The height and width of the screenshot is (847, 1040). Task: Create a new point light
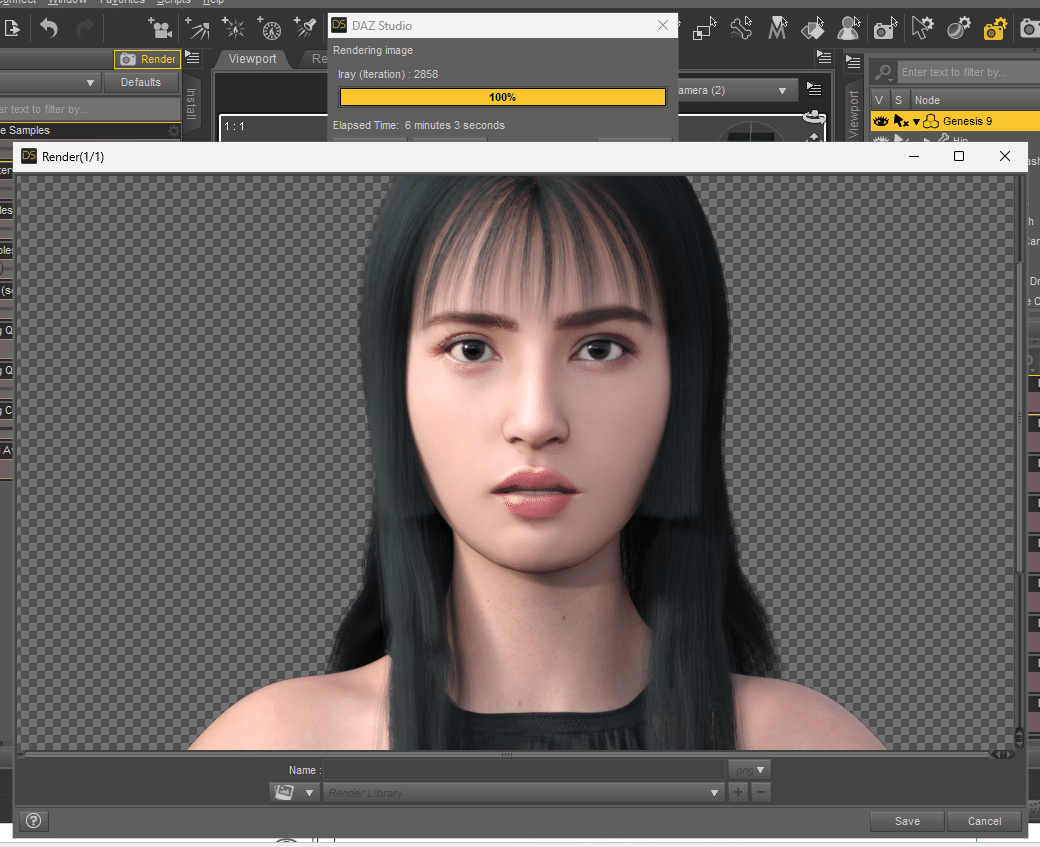(x=233, y=29)
